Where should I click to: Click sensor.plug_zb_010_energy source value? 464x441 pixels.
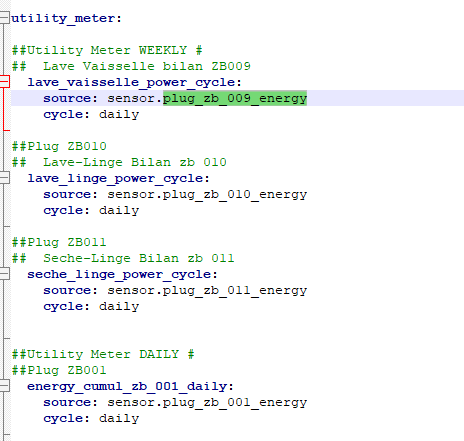point(207,194)
